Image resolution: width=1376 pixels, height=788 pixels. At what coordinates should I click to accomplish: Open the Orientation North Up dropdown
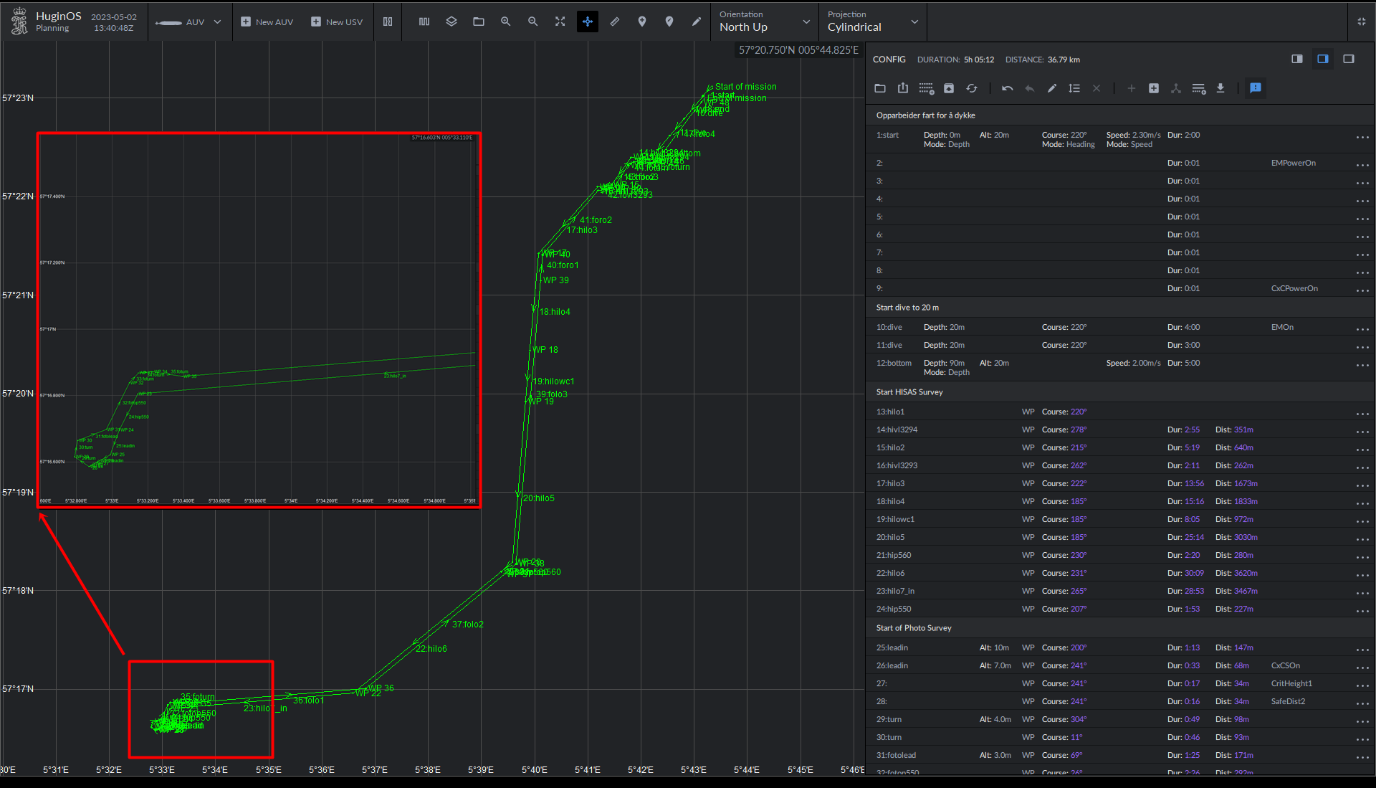764,21
